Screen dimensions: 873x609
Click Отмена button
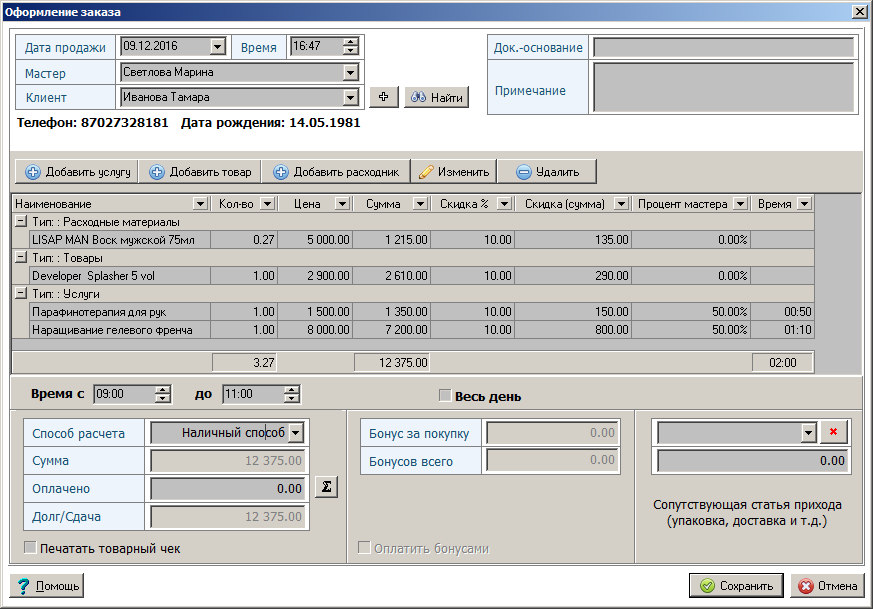(x=827, y=586)
